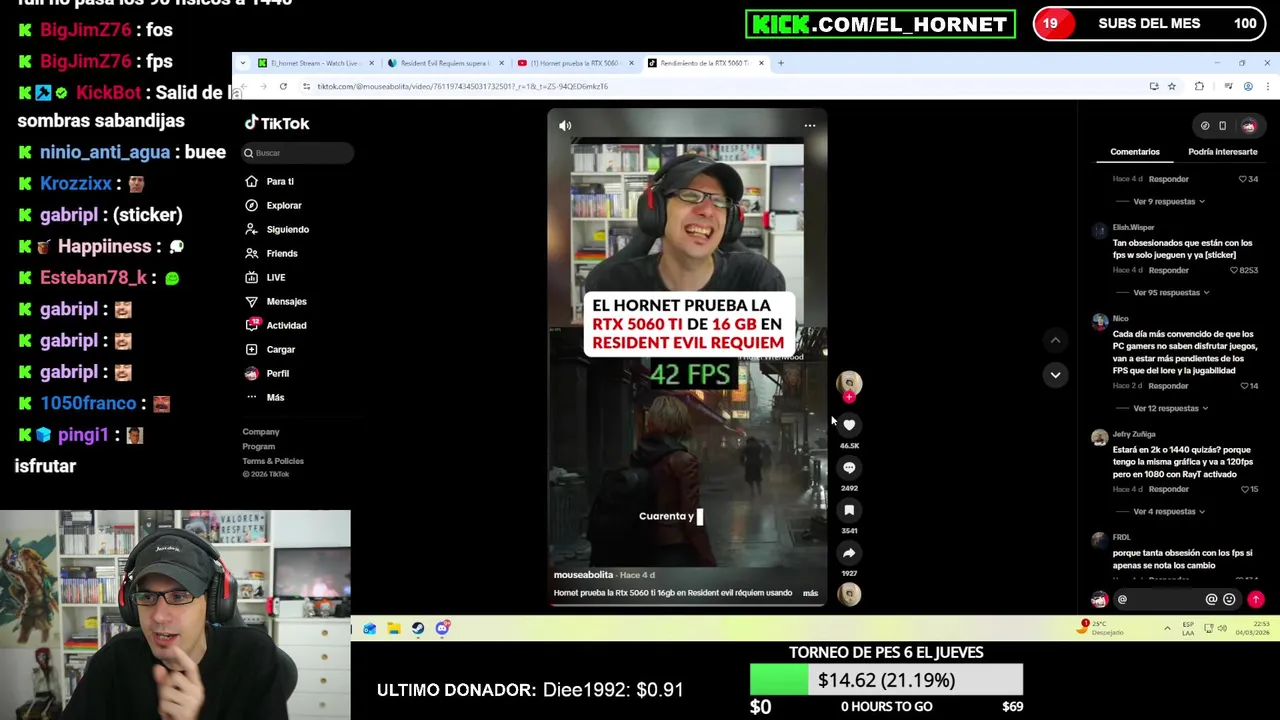Send the comment with red arrow button
This screenshot has width=1280, height=720.
(x=1256, y=600)
